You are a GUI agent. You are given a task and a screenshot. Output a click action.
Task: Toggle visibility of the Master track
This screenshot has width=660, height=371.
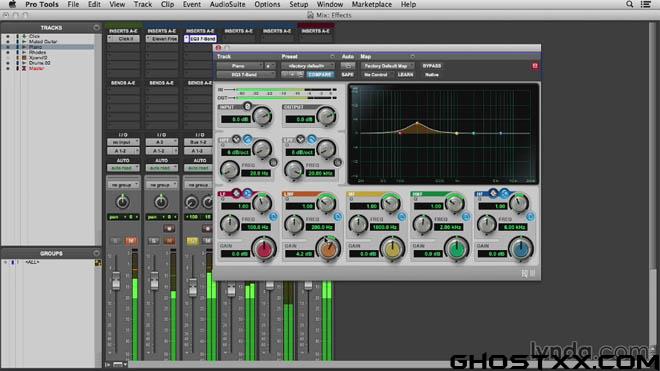click(8, 68)
